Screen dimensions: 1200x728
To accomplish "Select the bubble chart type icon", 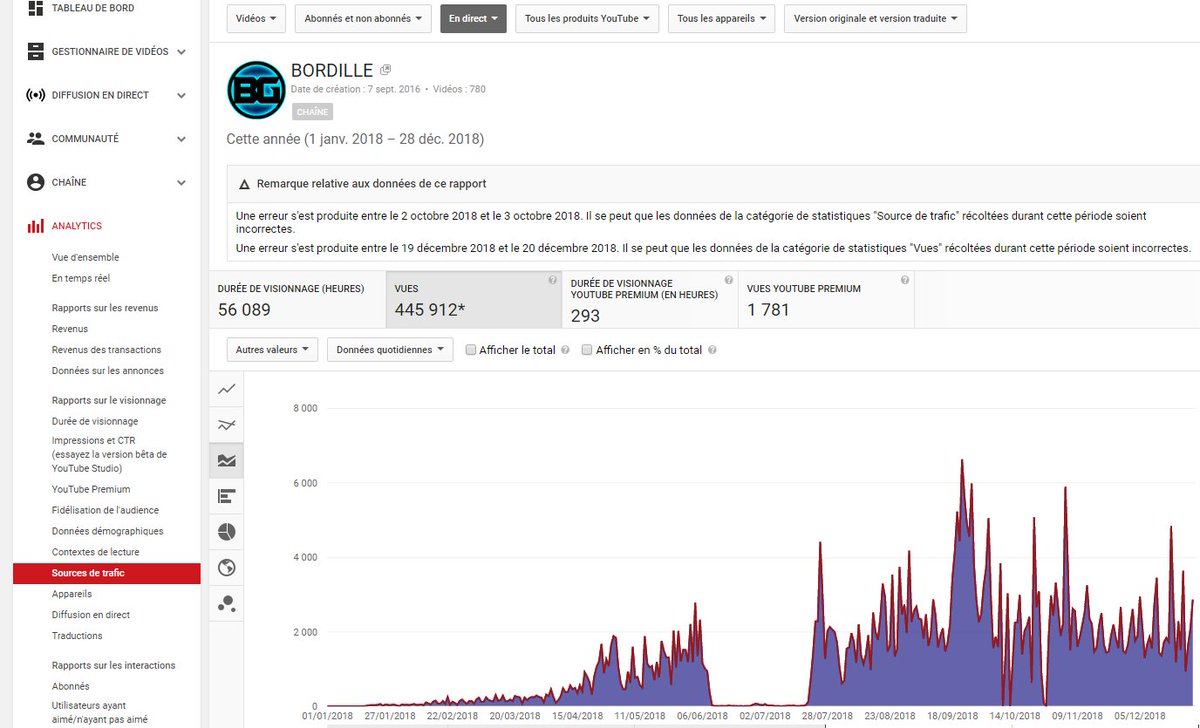I will [x=227, y=603].
